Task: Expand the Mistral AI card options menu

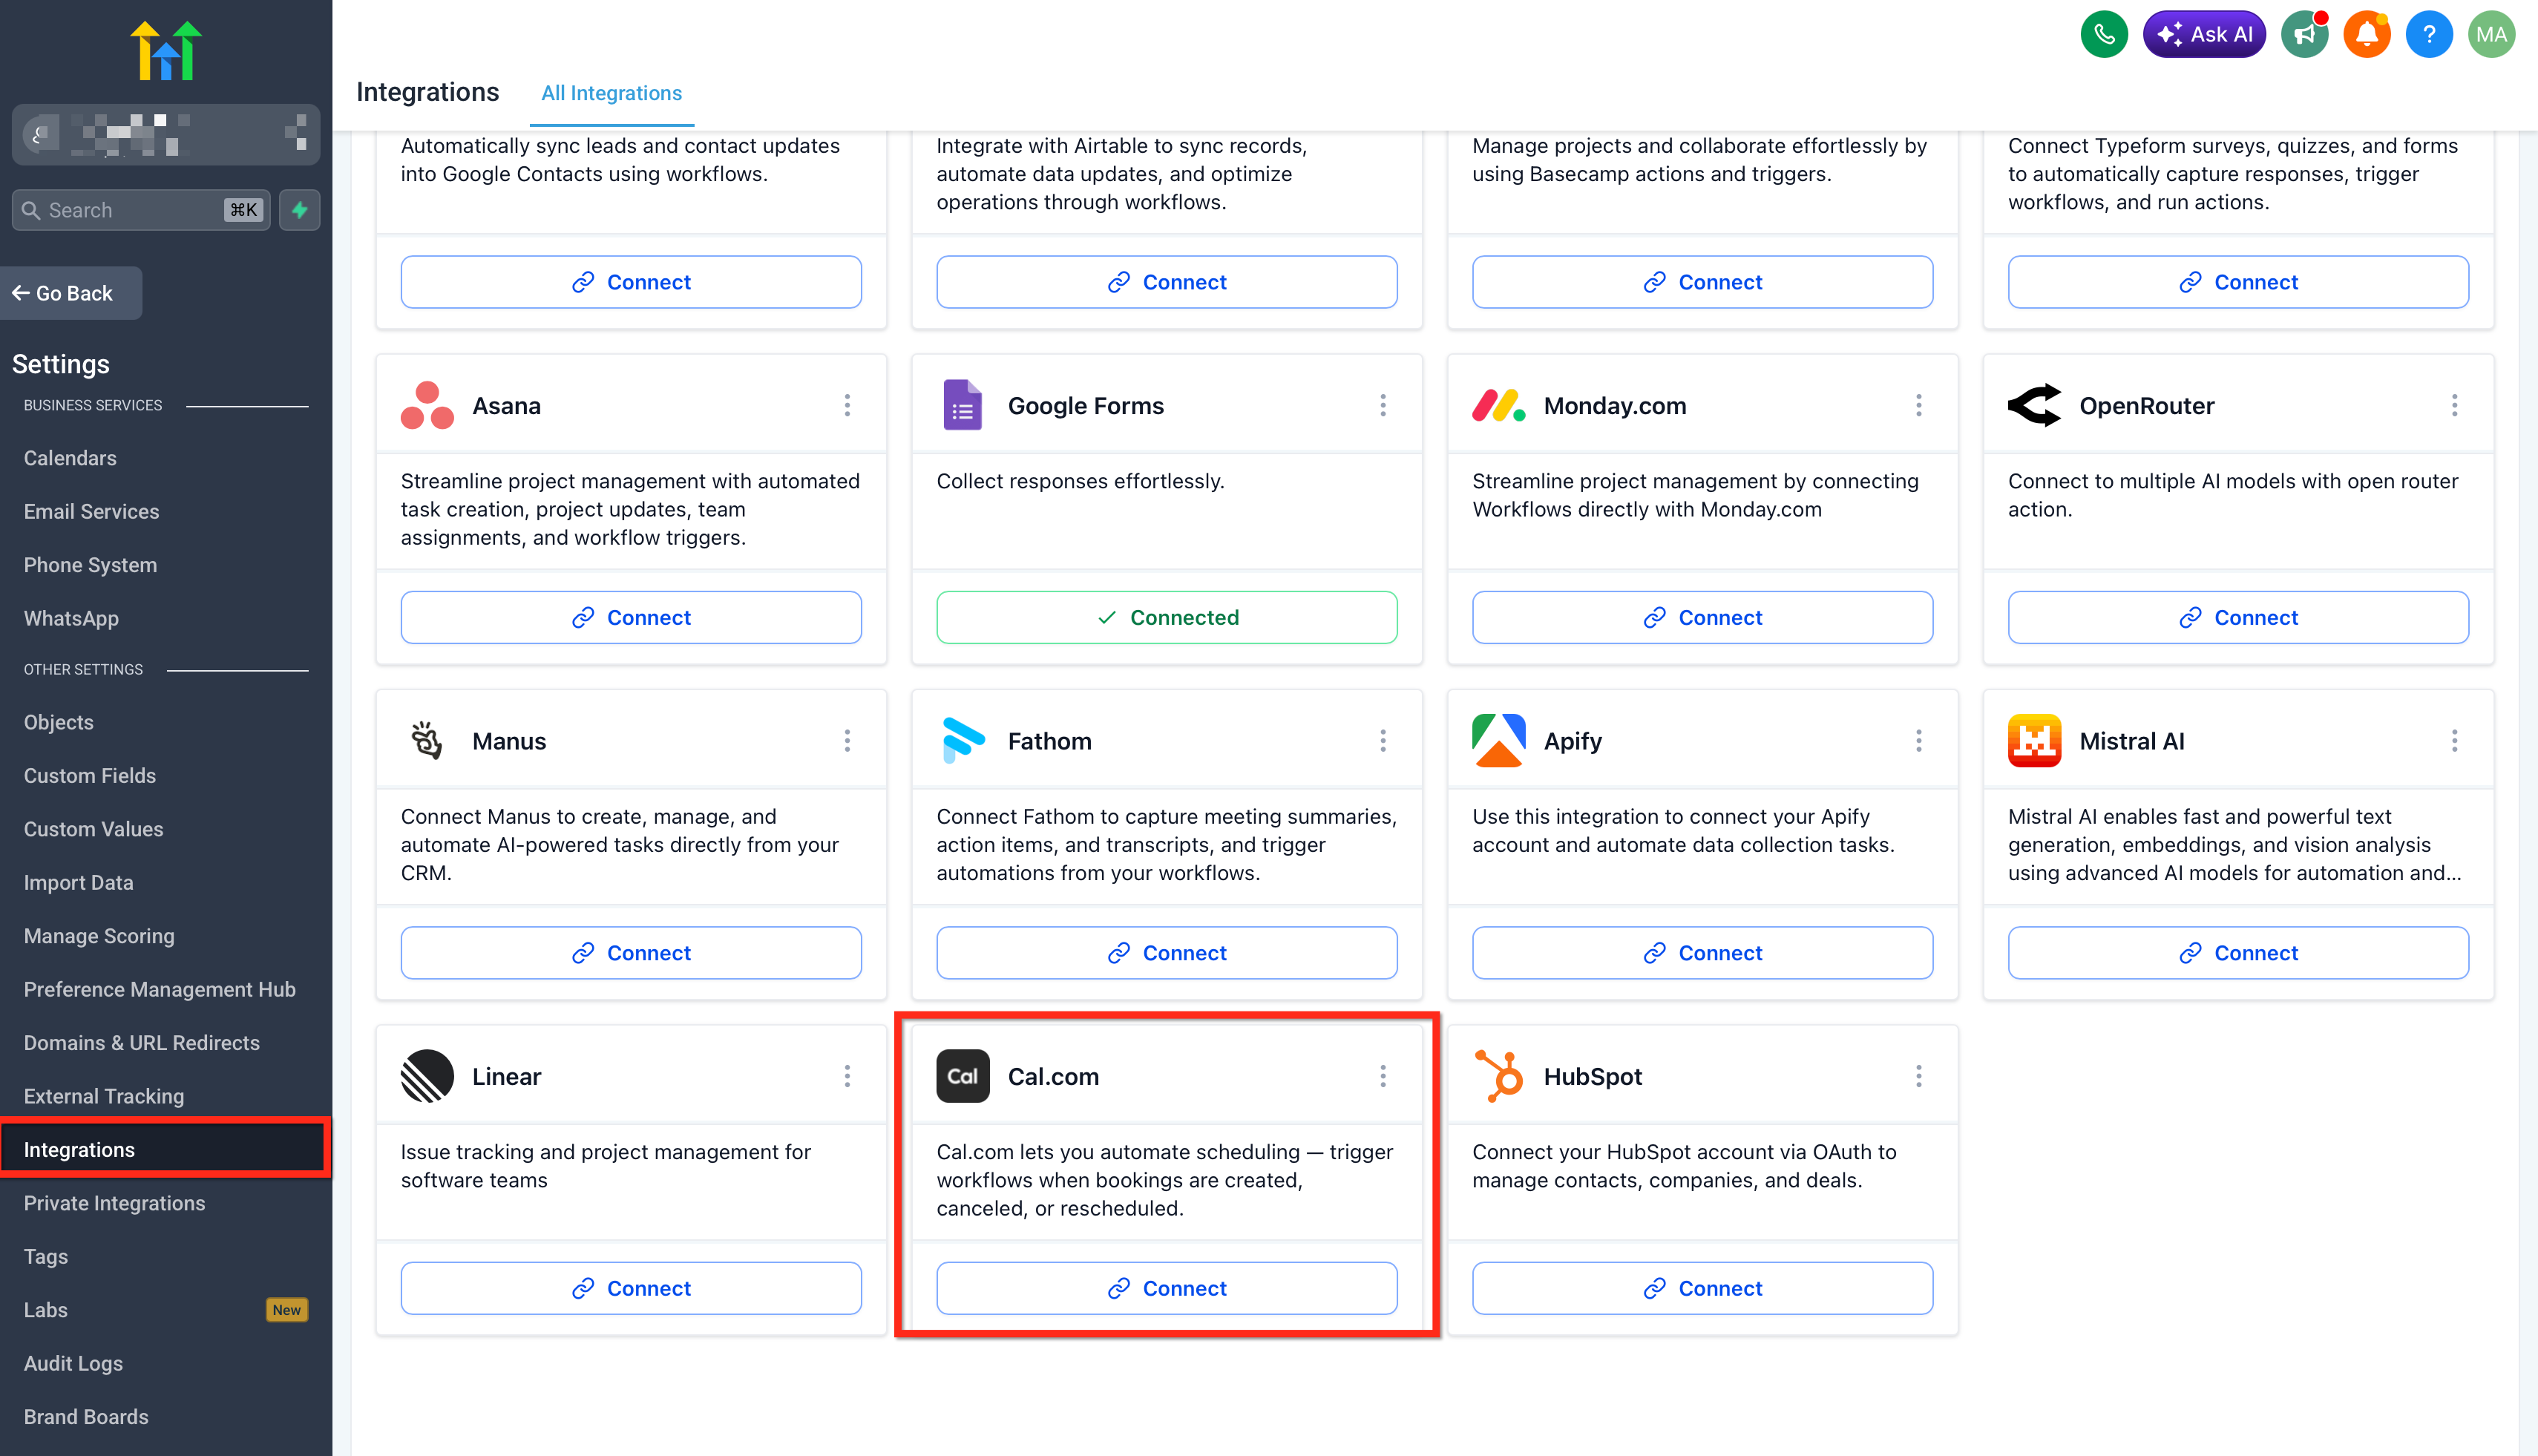Action: pos(2454,741)
